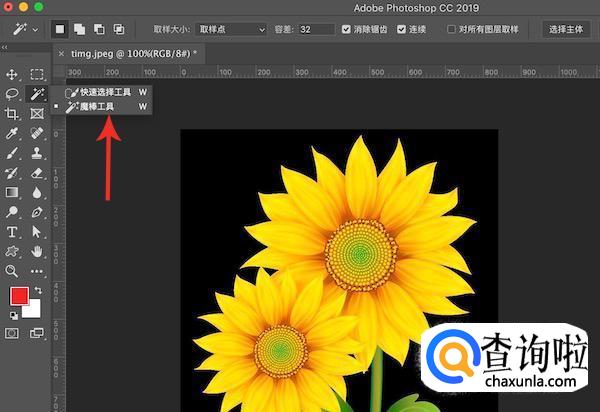Screen dimensions: 600x412
Task: Click the New Selection mode button
Action: tap(60, 29)
